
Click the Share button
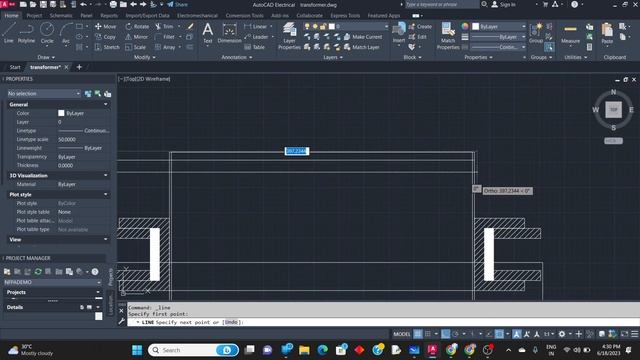coord(178,4)
